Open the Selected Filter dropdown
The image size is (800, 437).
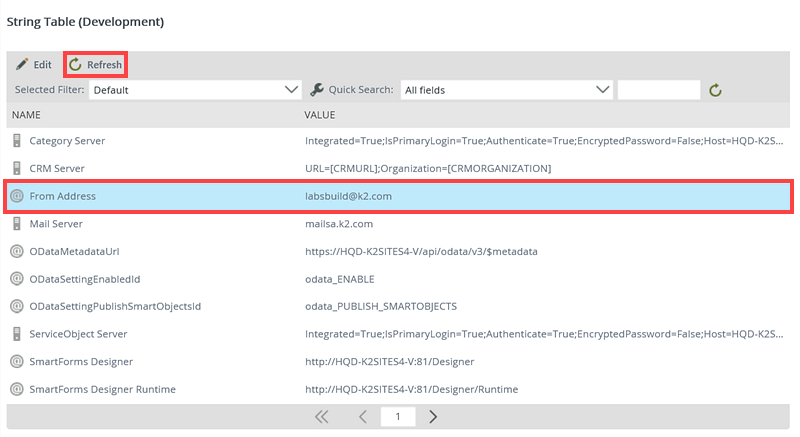coord(195,90)
